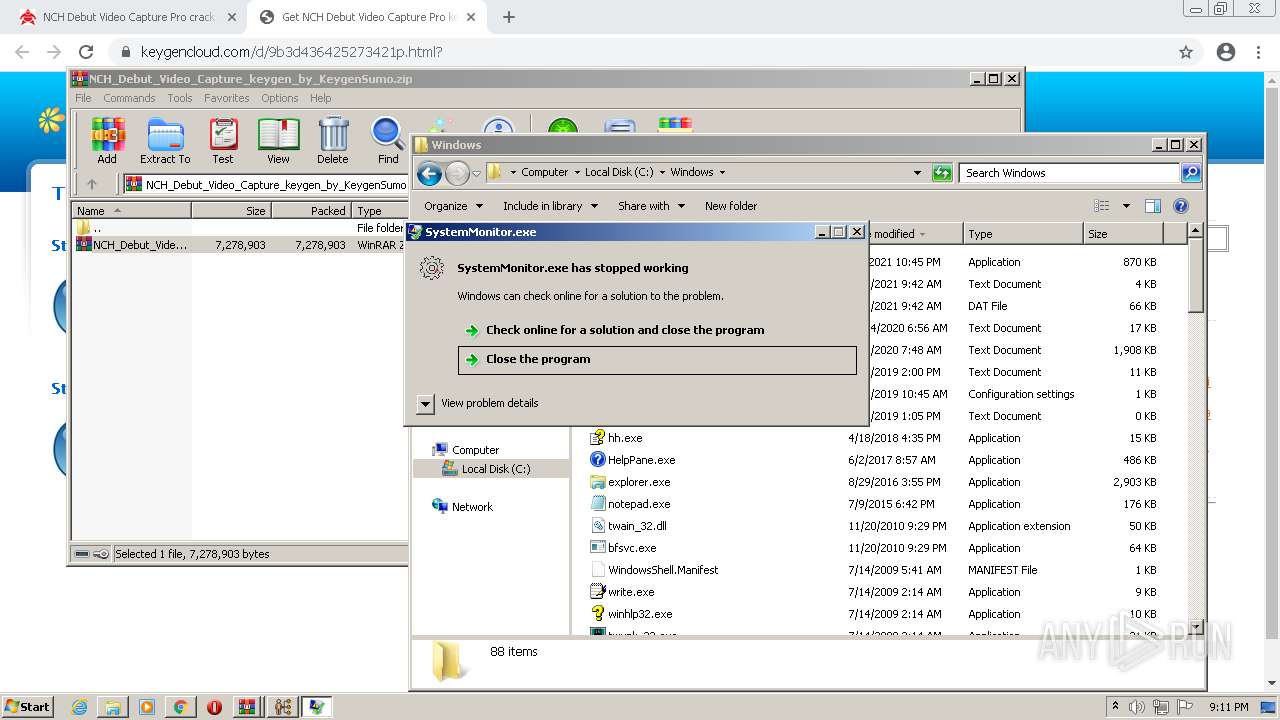Open Share with dropdown
The height and width of the screenshot is (720, 1280).
click(x=651, y=206)
